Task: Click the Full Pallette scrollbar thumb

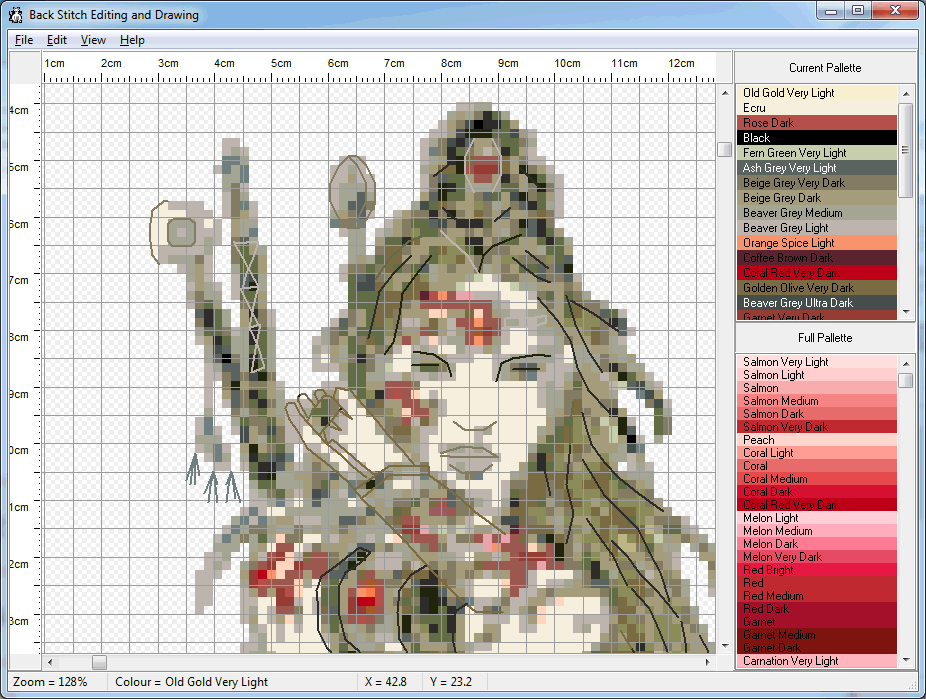Action: tap(905, 380)
